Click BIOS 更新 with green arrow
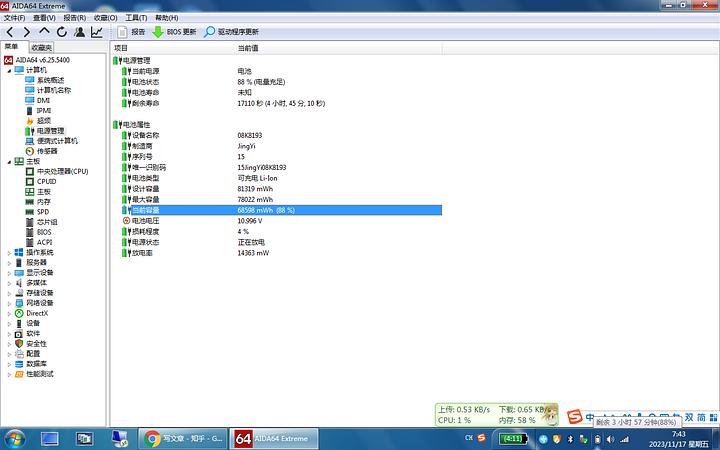The image size is (720, 450). tap(174, 32)
